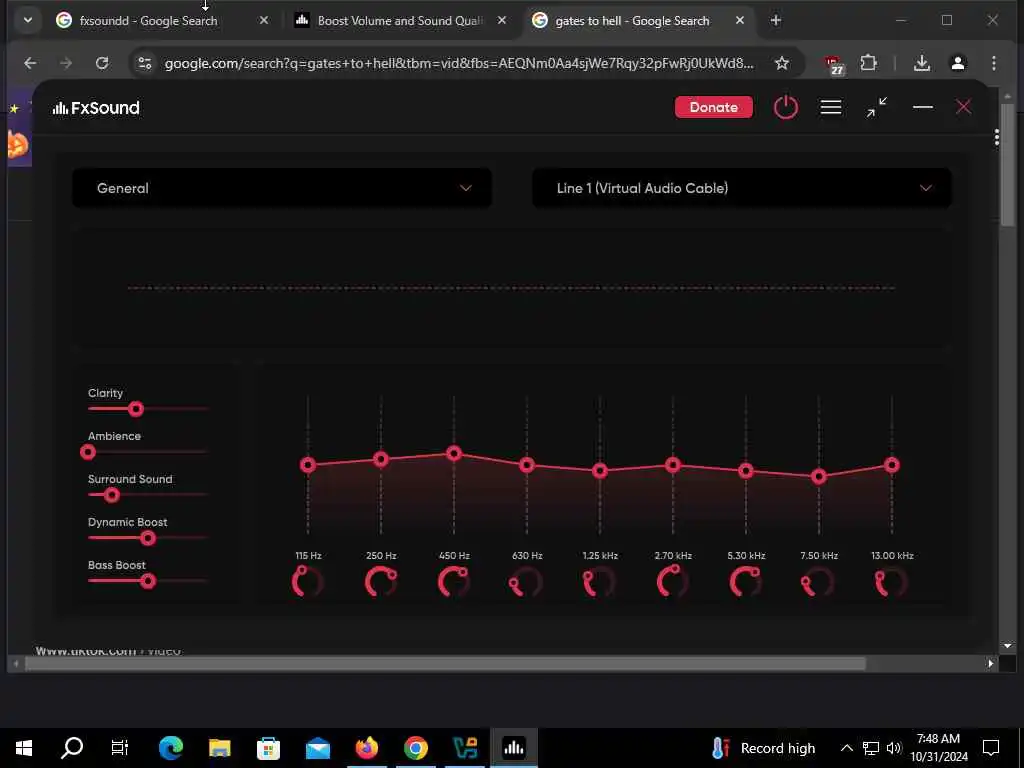Screen dimensions: 1024x768
Task: Click the 2.70 kHz frequency knob
Action: pos(673,582)
